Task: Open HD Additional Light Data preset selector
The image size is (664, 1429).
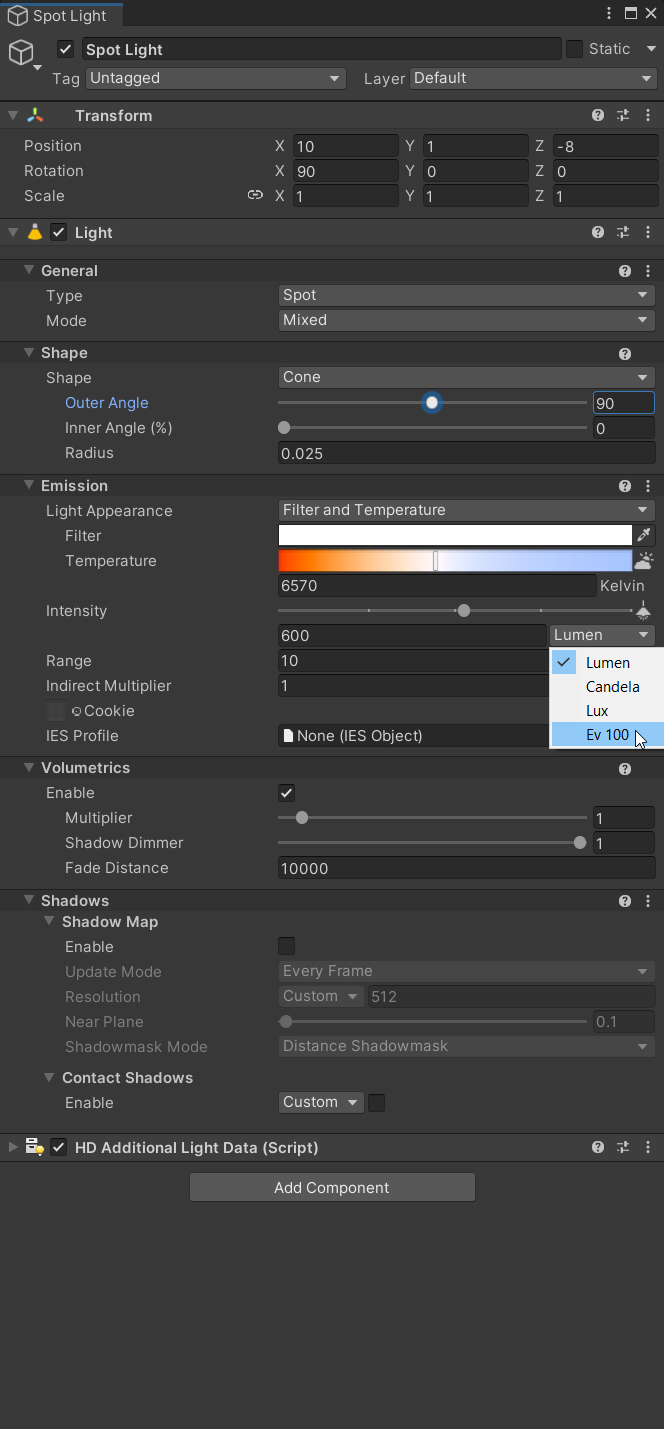Action: tap(623, 1147)
